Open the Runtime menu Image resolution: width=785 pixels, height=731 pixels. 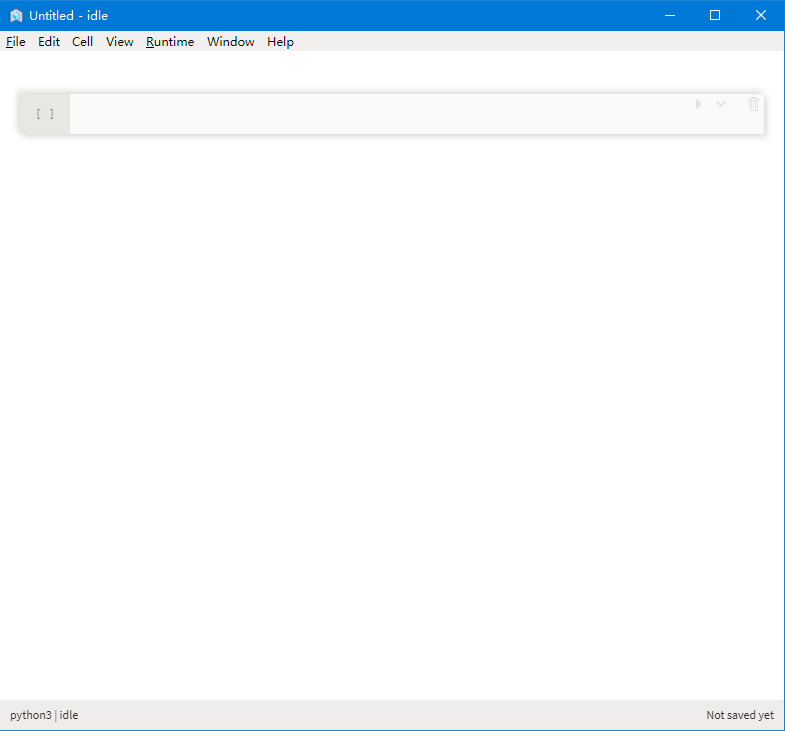170,42
